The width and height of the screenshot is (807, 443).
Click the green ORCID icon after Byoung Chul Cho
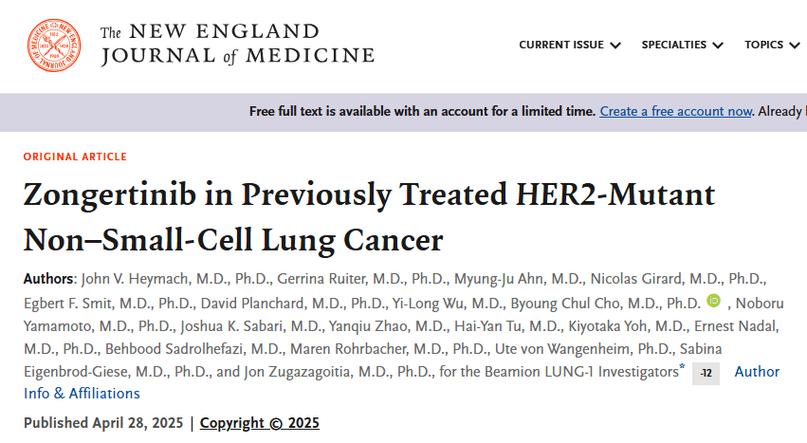tap(713, 300)
